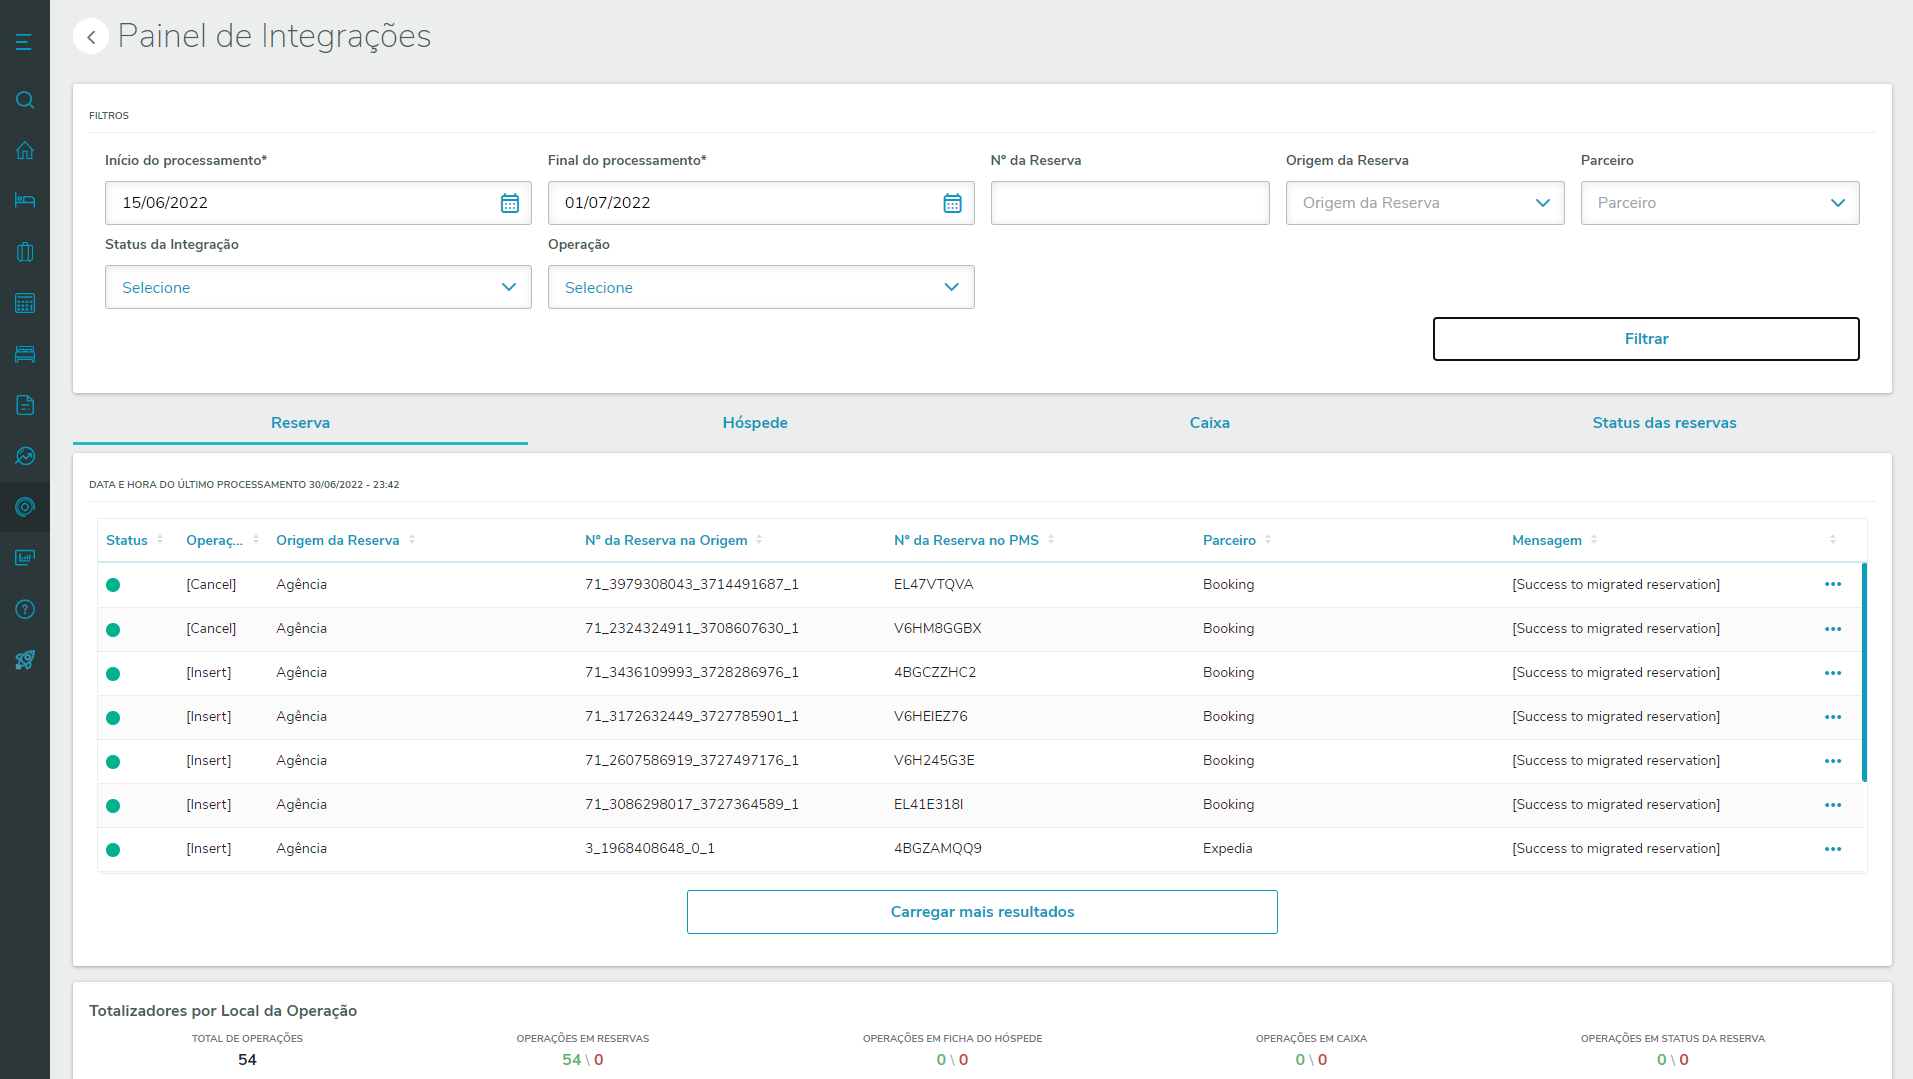Viewport: 1913px width, 1079px height.
Task: Click the Filtrar button
Action: coord(1645,339)
